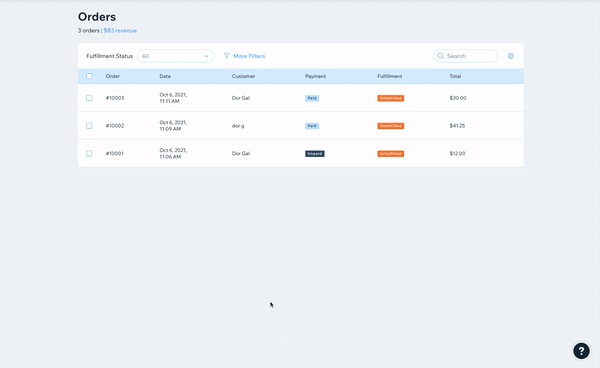
Task: Open order #10001
Action: pos(114,153)
